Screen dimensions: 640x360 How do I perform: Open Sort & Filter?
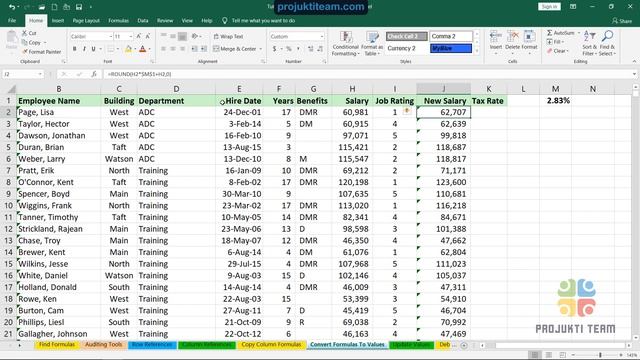coord(589,43)
